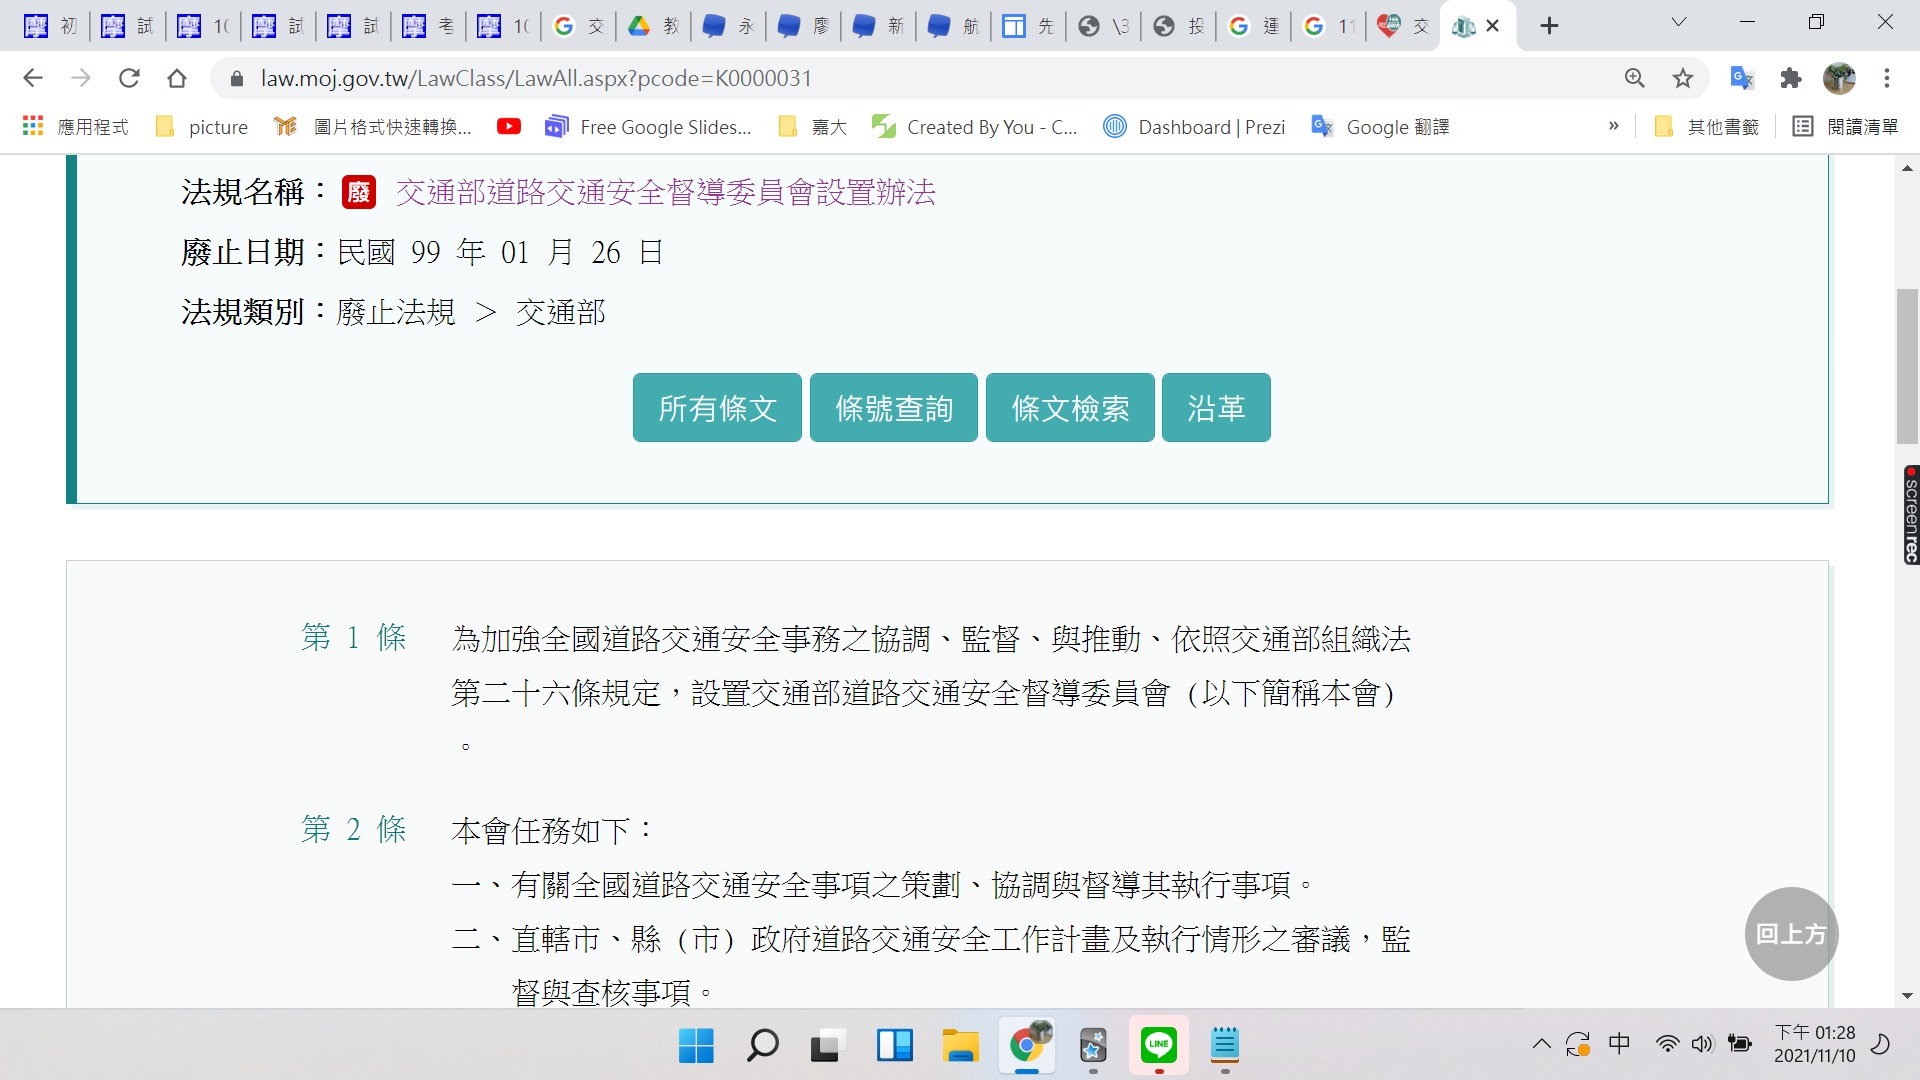Open the 其他書籤 bookmarks folder
The height and width of the screenshot is (1080, 1920).
click(x=1708, y=127)
